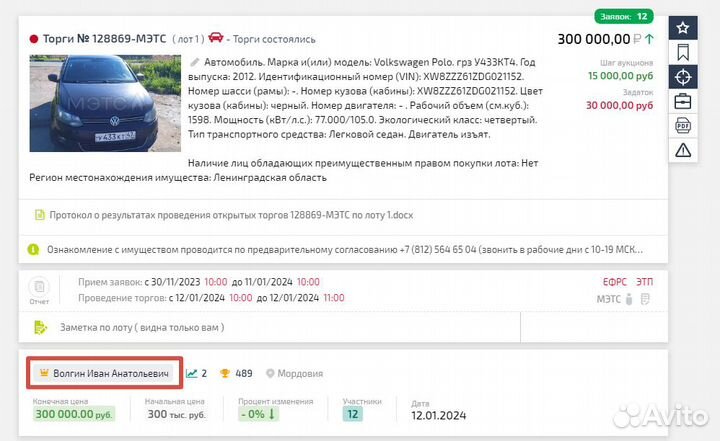720x441 pixels.
Task: Click green info icon near viewing notice
Action: pos(34,249)
